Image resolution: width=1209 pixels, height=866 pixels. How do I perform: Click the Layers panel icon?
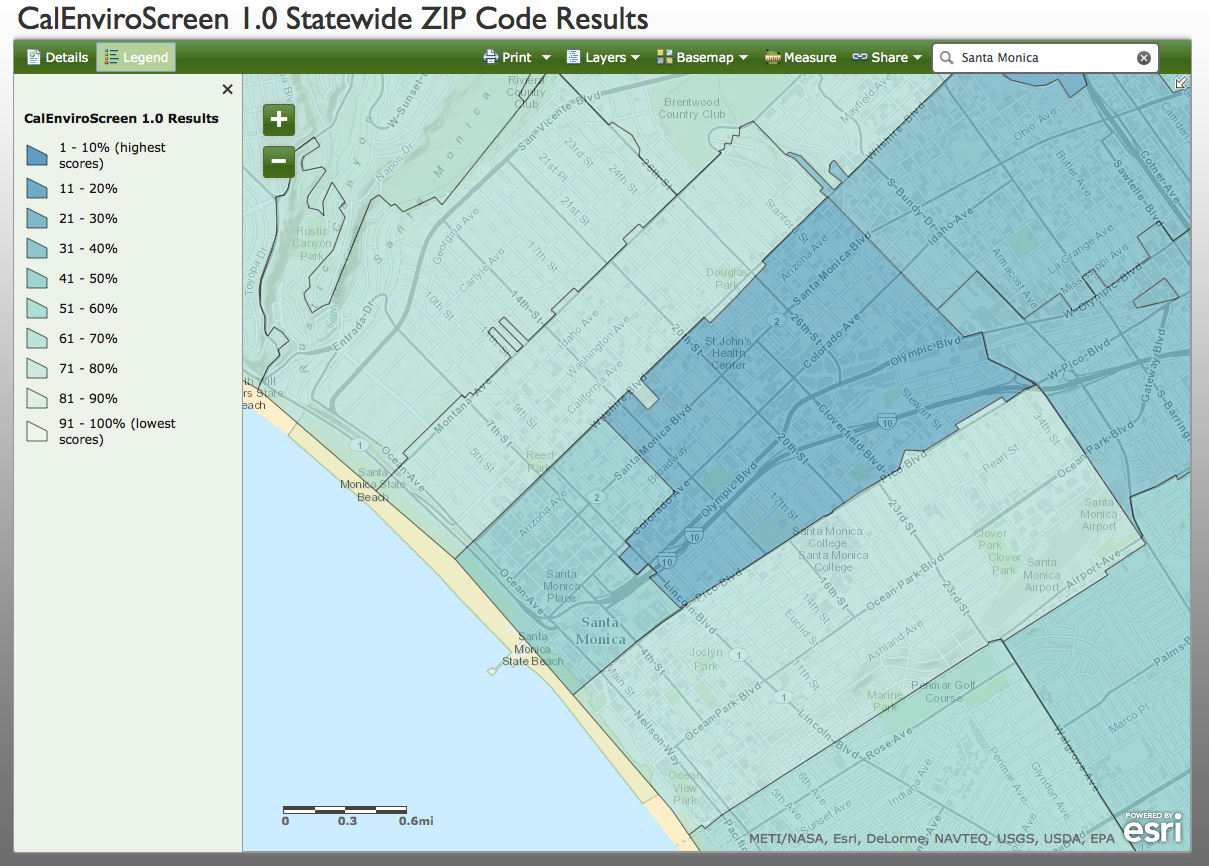(x=574, y=57)
